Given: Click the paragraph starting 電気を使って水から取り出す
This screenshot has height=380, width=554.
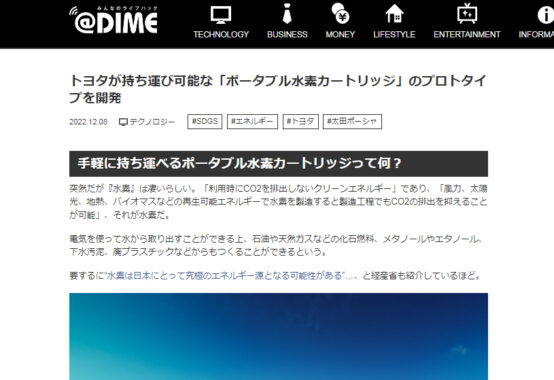Looking at the screenshot, I should point(276,245).
